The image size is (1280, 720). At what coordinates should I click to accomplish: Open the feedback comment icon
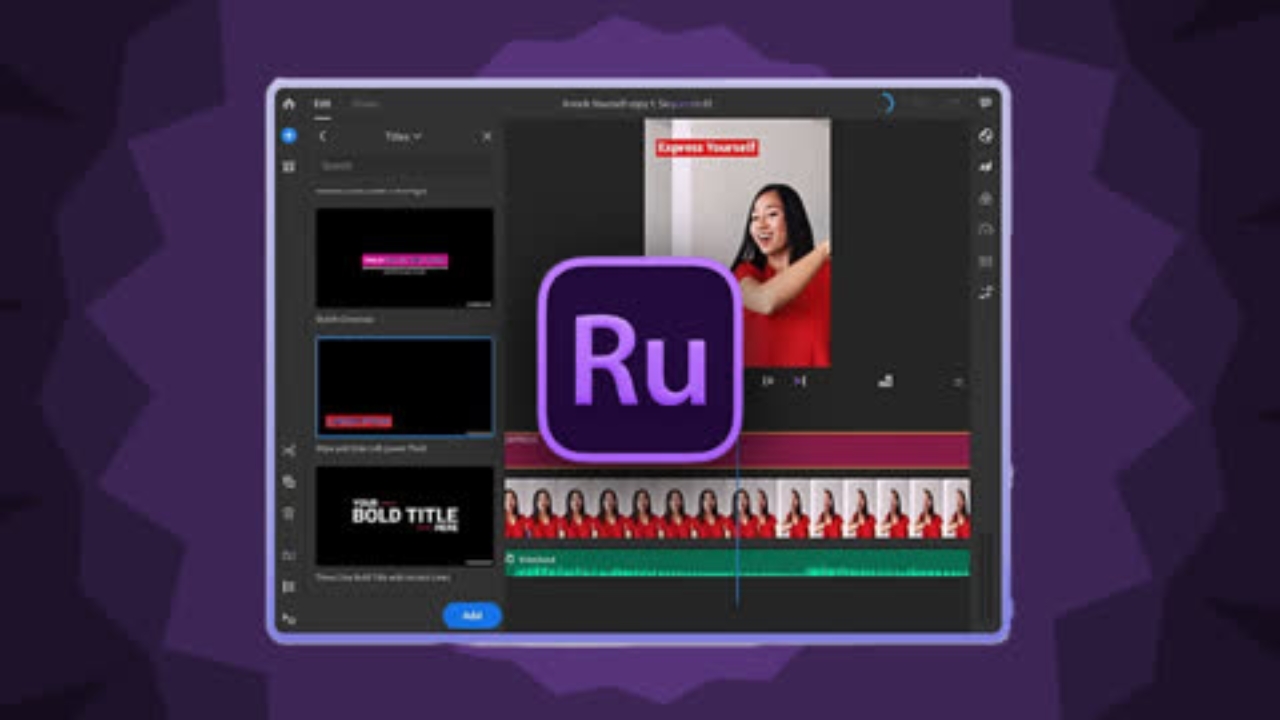click(x=986, y=104)
